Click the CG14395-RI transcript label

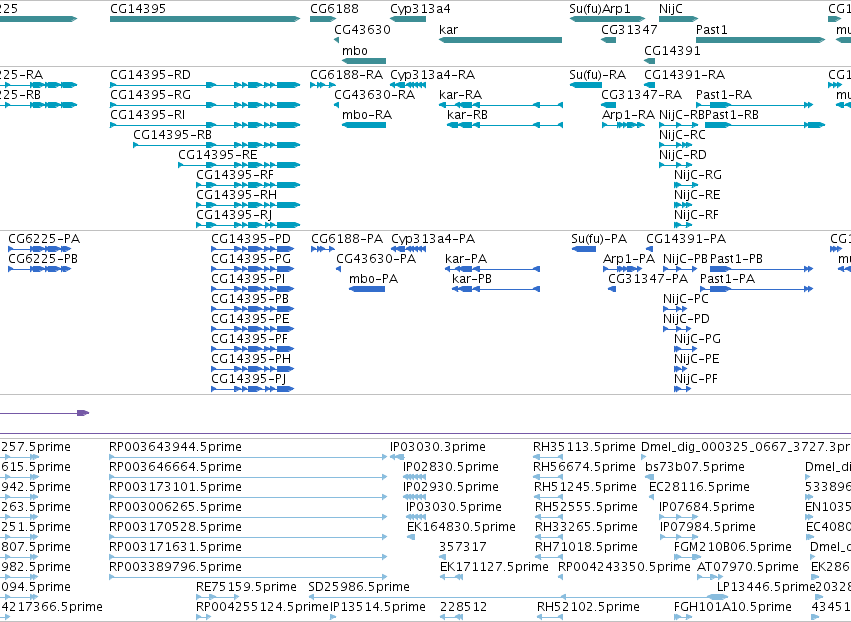(x=148, y=115)
